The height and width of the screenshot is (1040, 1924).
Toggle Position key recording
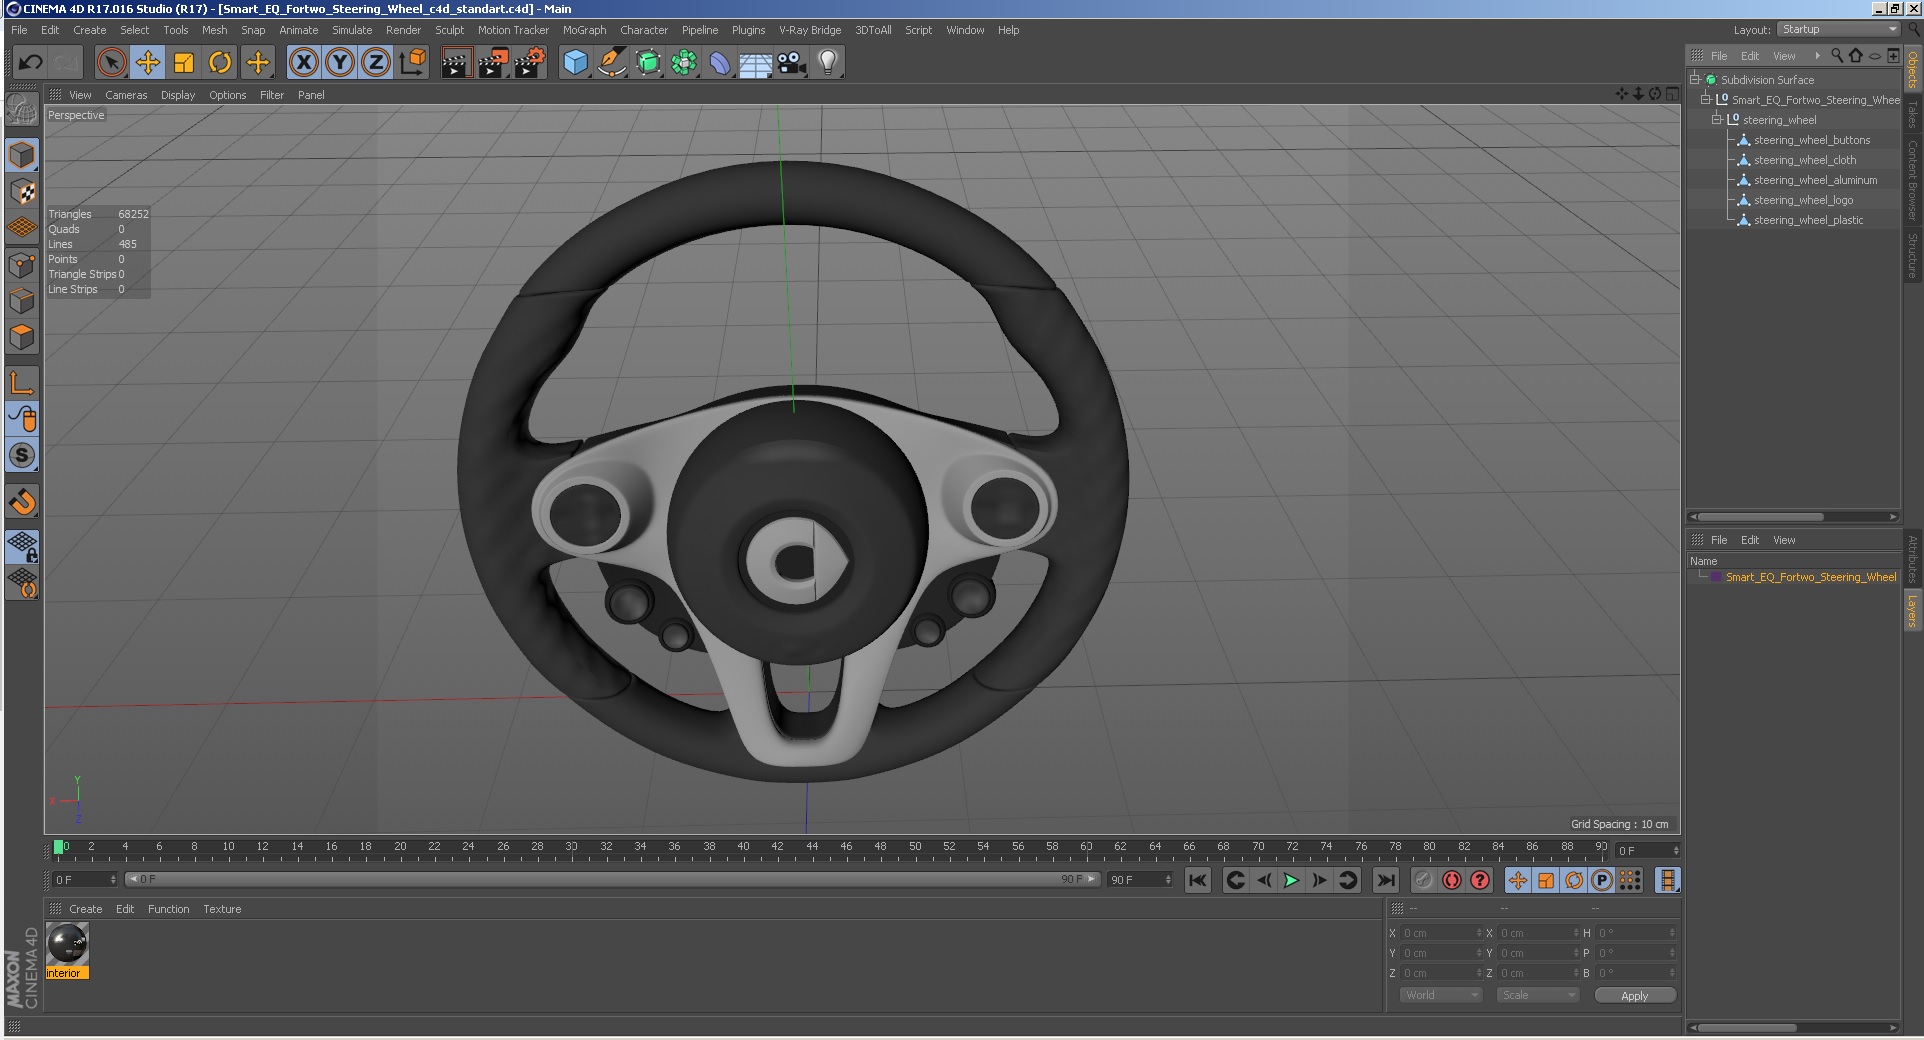click(1518, 880)
